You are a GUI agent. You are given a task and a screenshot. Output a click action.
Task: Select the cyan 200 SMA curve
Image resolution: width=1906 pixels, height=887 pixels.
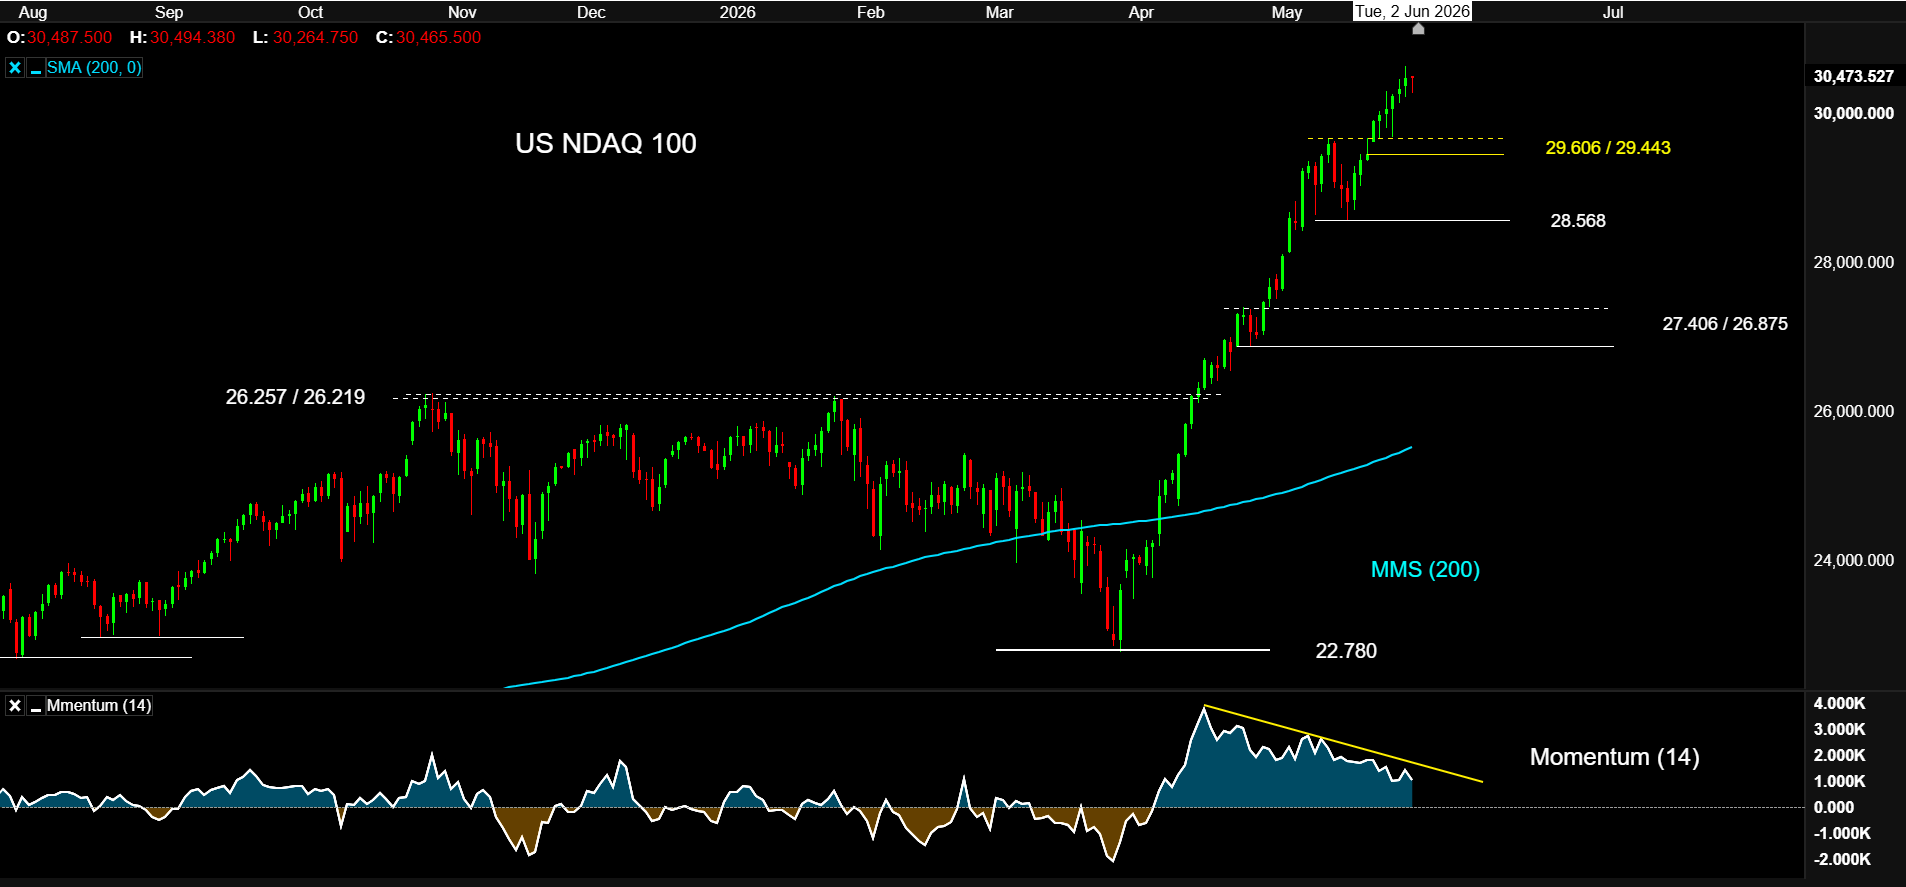[x=958, y=549]
